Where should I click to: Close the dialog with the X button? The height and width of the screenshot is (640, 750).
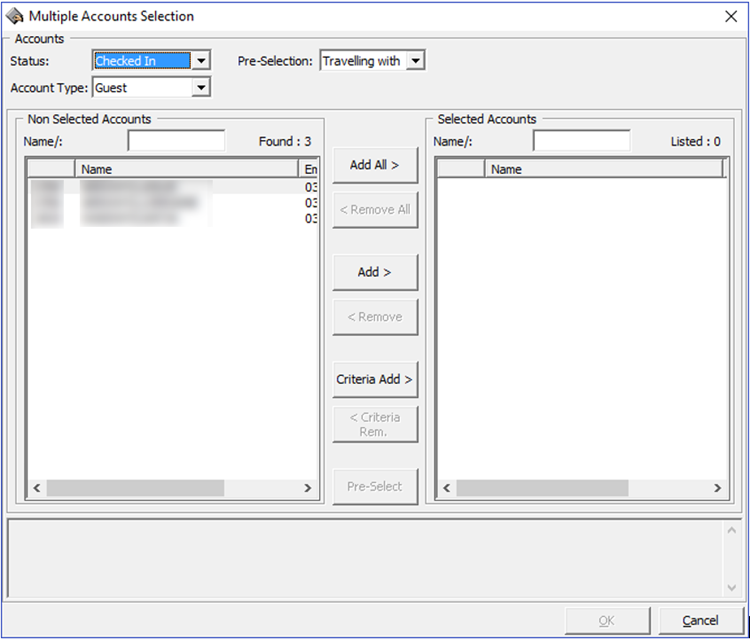[730, 16]
